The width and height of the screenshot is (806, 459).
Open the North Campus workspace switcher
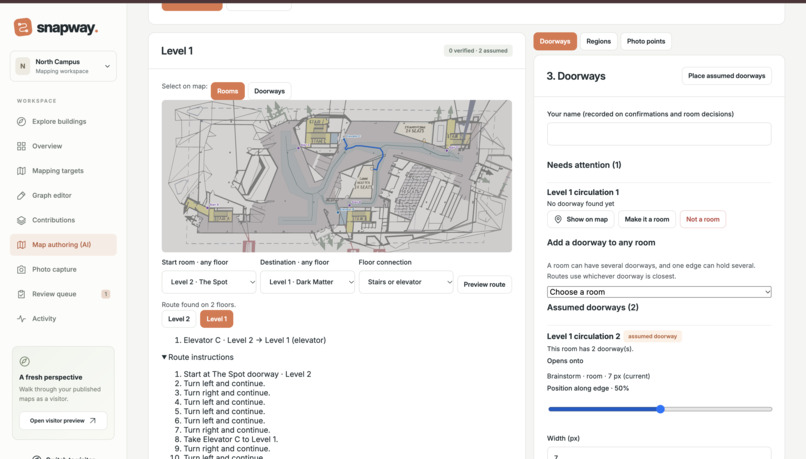coord(63,66)
